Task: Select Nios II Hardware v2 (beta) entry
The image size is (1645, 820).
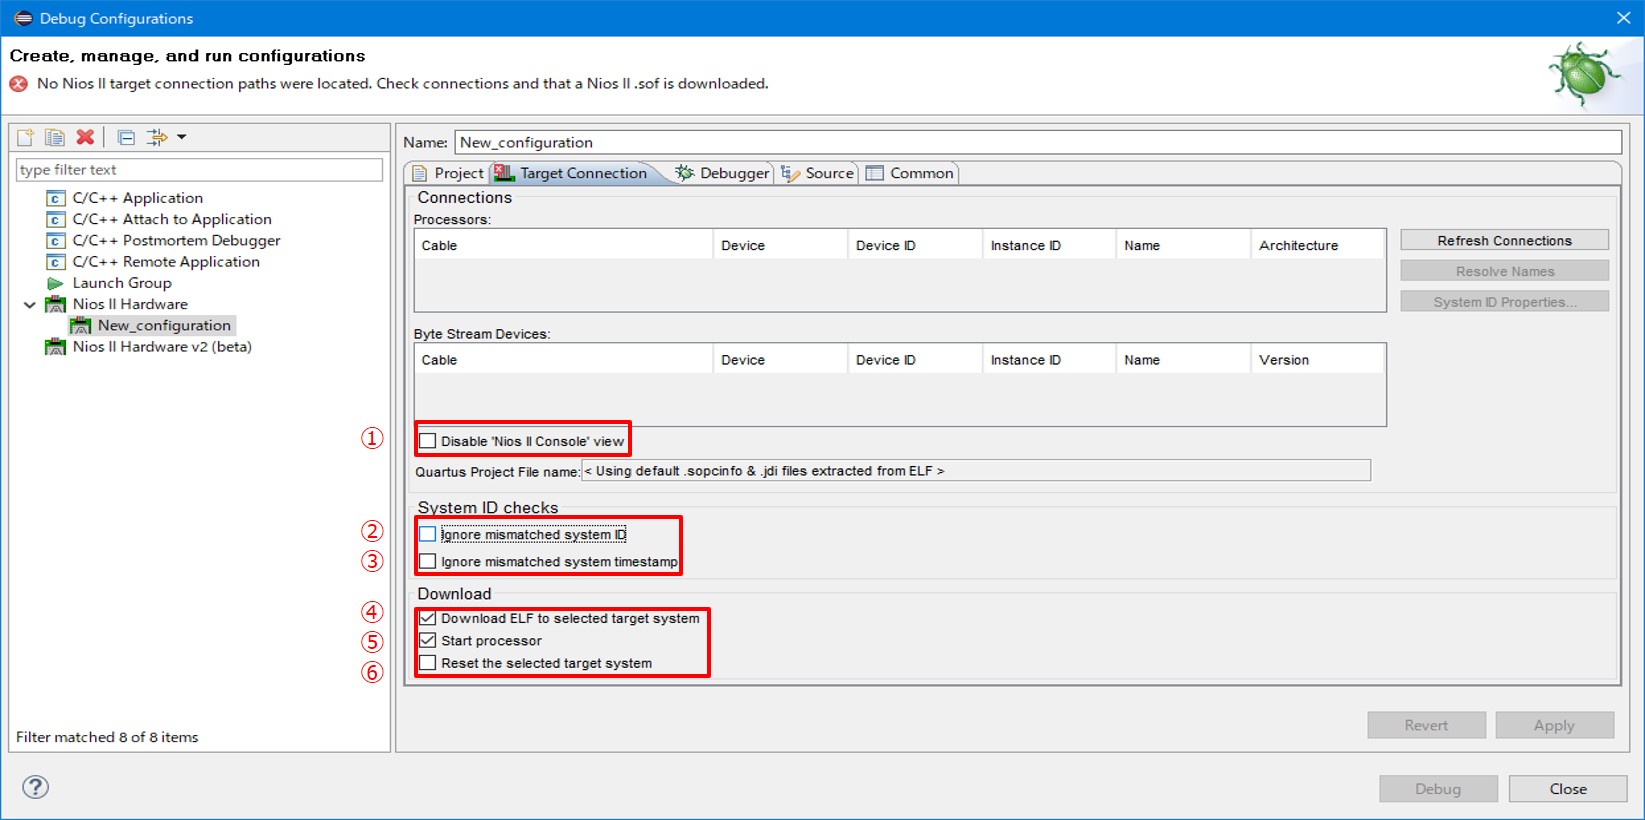Action: (162, 347)
